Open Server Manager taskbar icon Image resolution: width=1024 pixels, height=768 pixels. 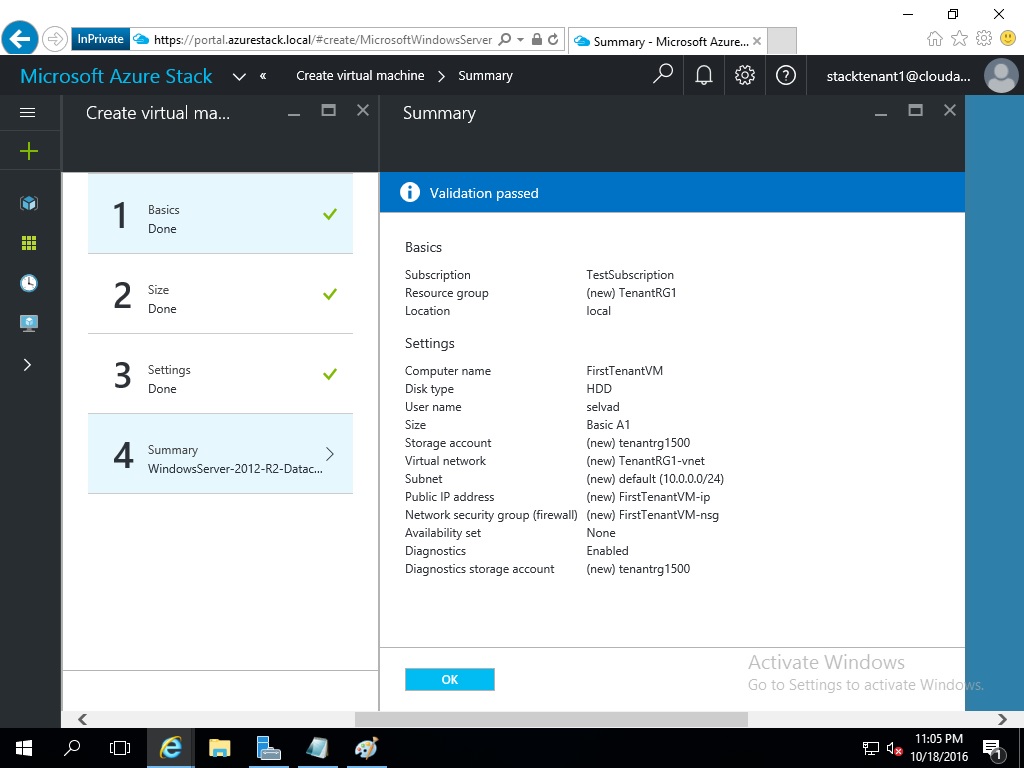(268, 748)
